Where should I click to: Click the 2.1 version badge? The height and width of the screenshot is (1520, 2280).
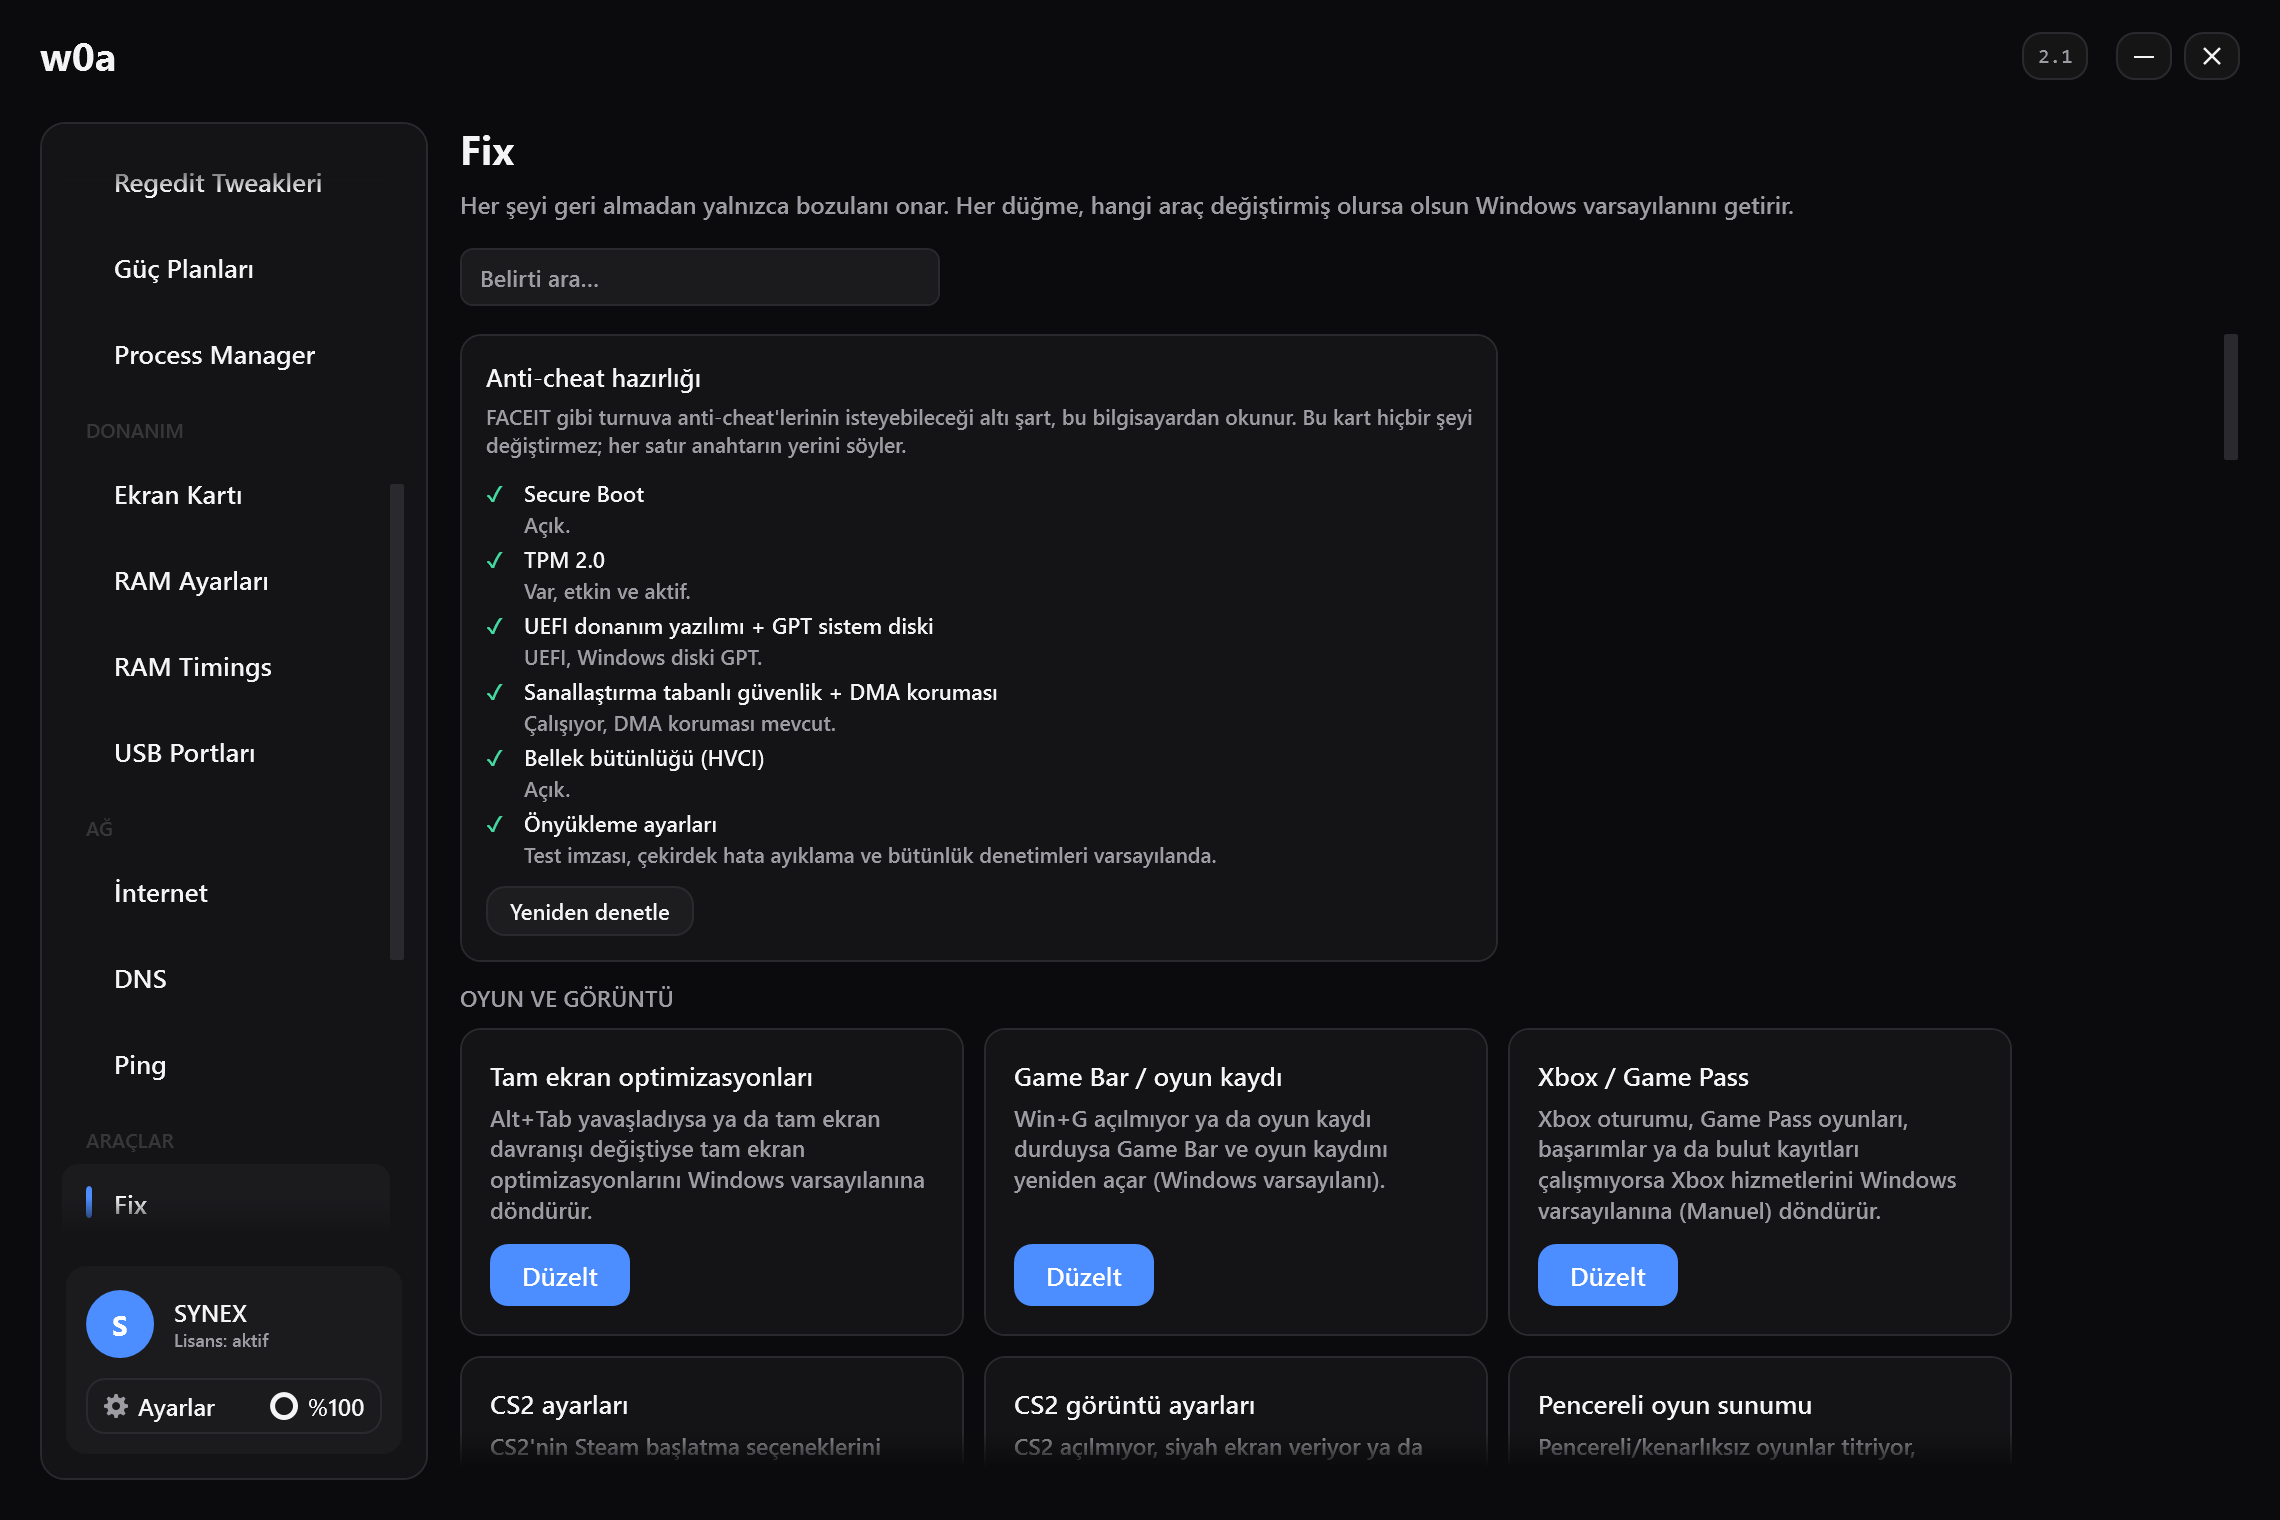(2055, 56)
